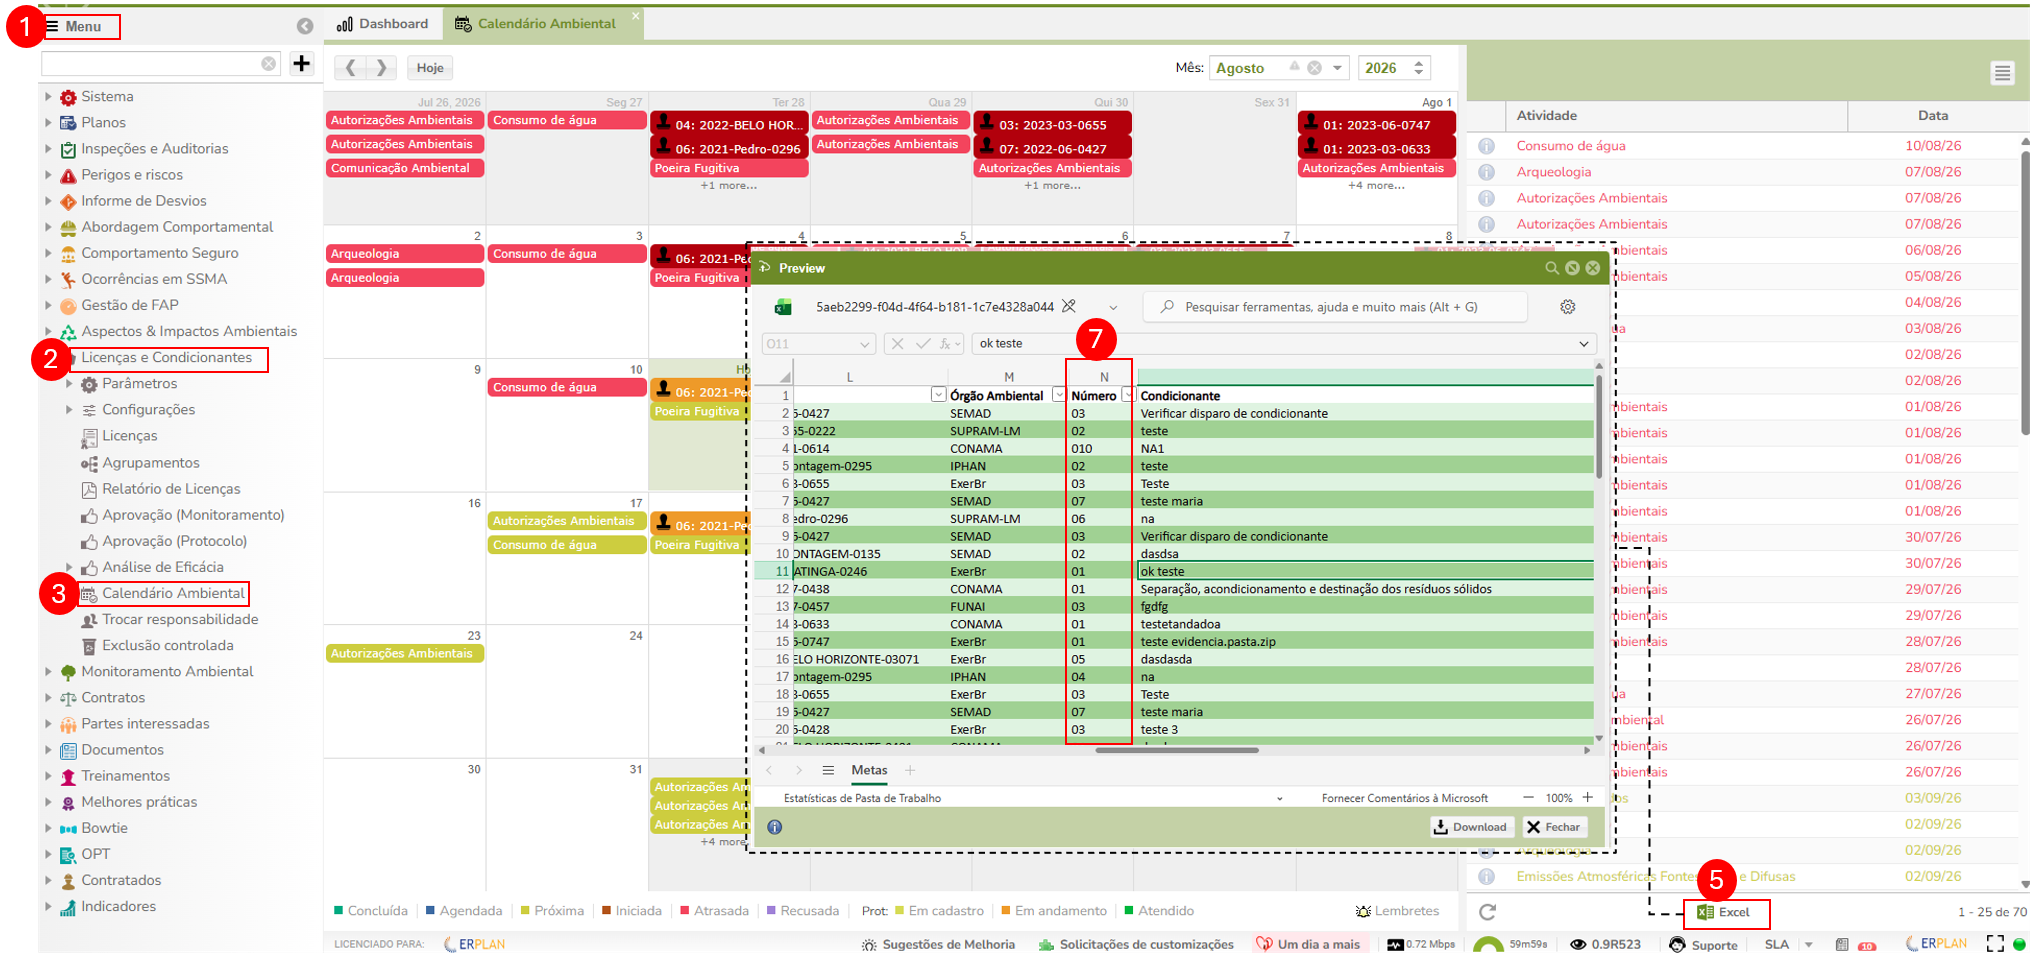Screen dimensions: 2034x957
Task: Open Relatório de Licenças item
Action: tap(170, 489)
